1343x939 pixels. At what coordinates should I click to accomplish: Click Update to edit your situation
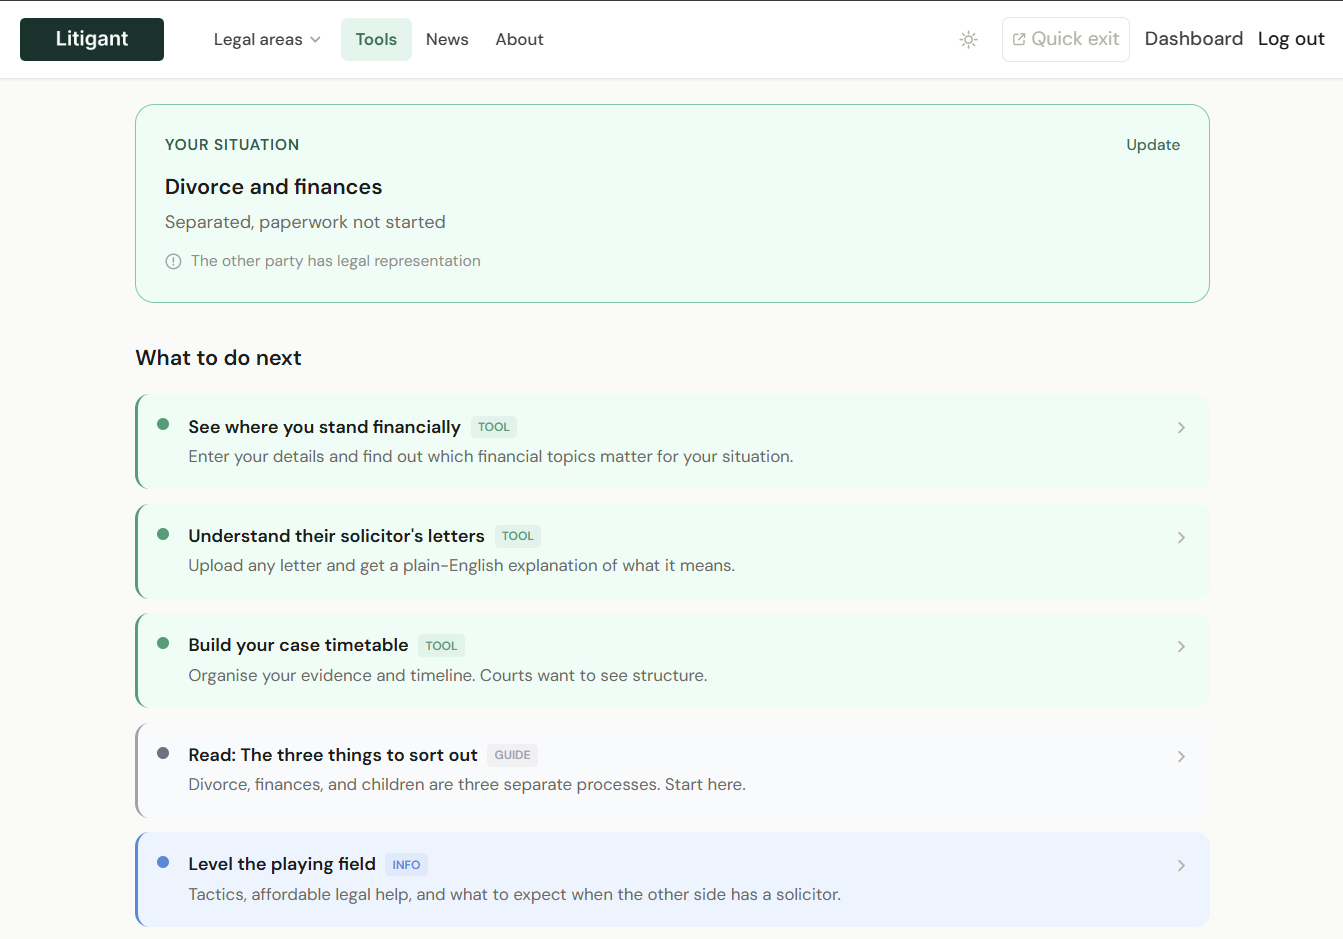pos(1152,145)
